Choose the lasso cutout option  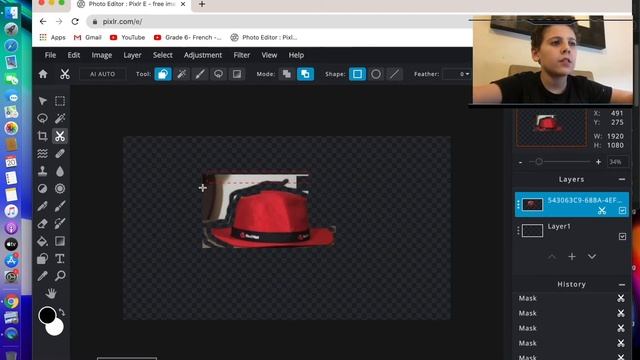218,74
